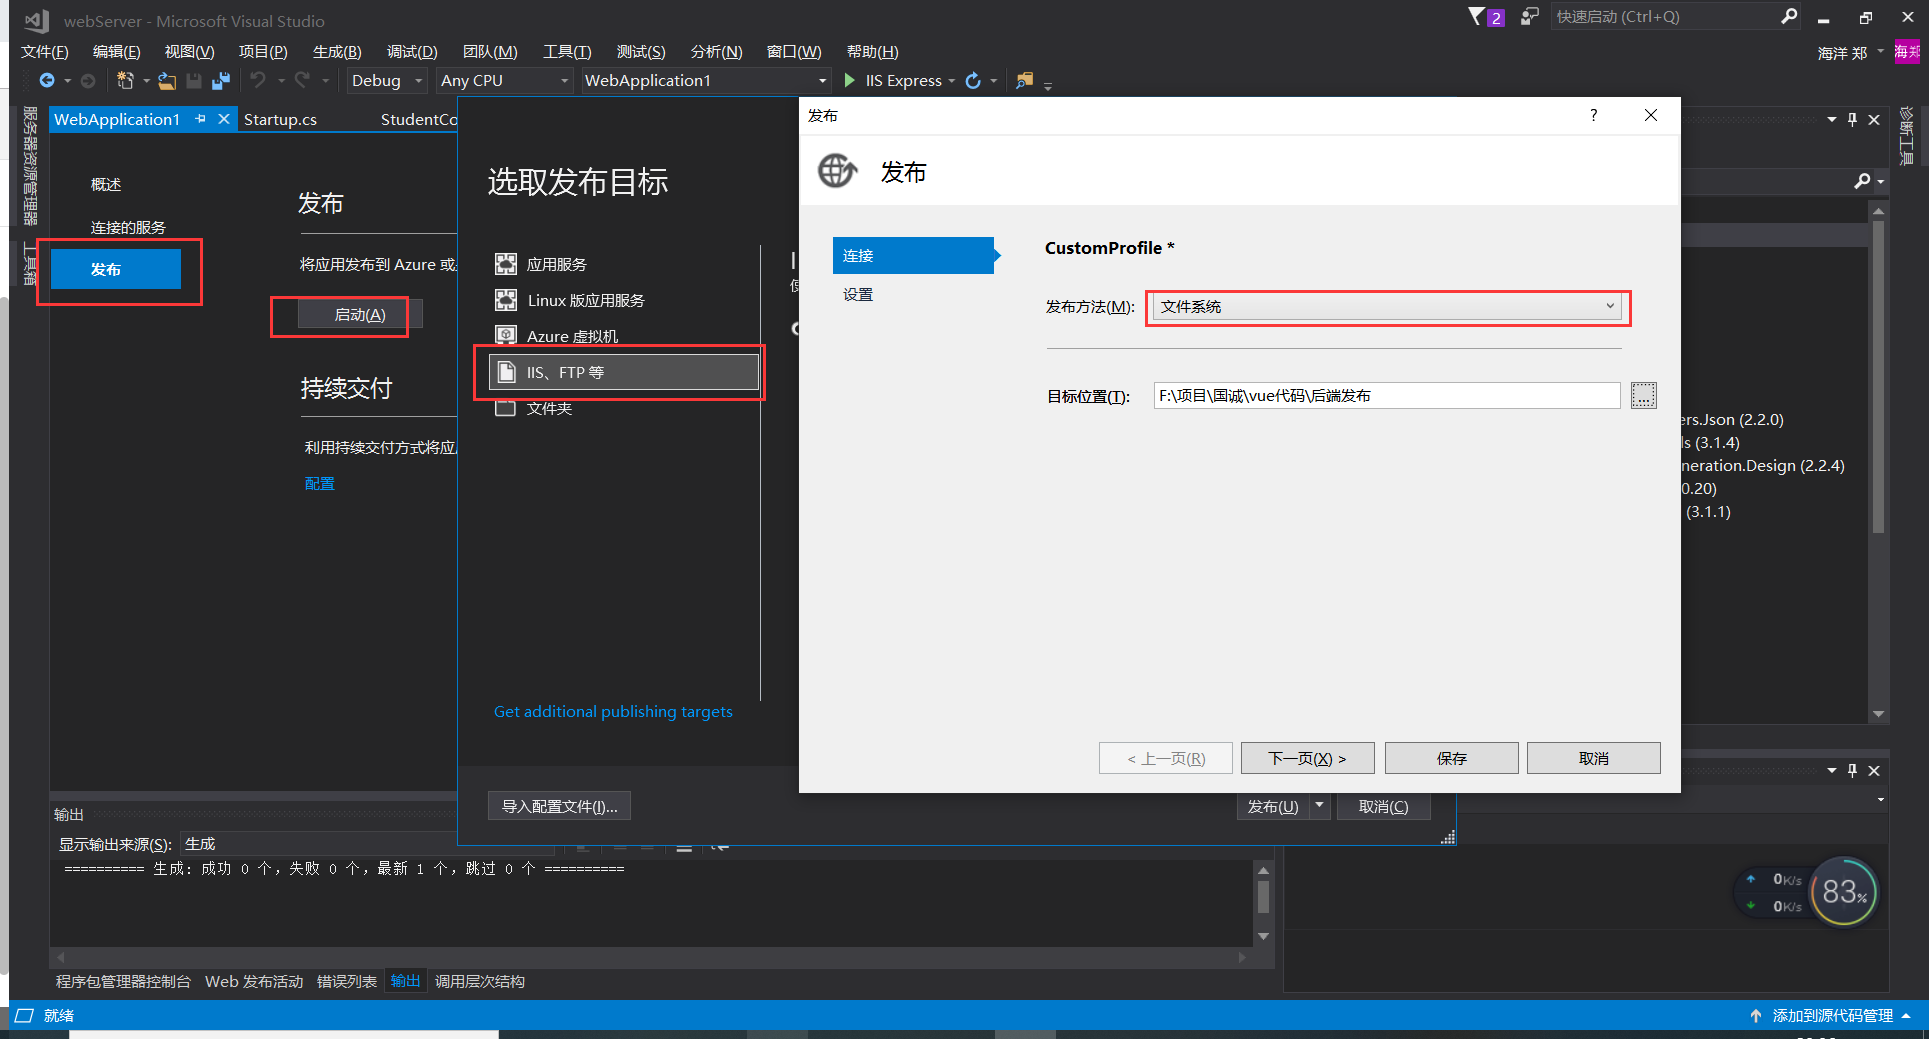
Task: Click the output window vertical scrollbar
Action: pyautogui.click(x=1263, y=902)
